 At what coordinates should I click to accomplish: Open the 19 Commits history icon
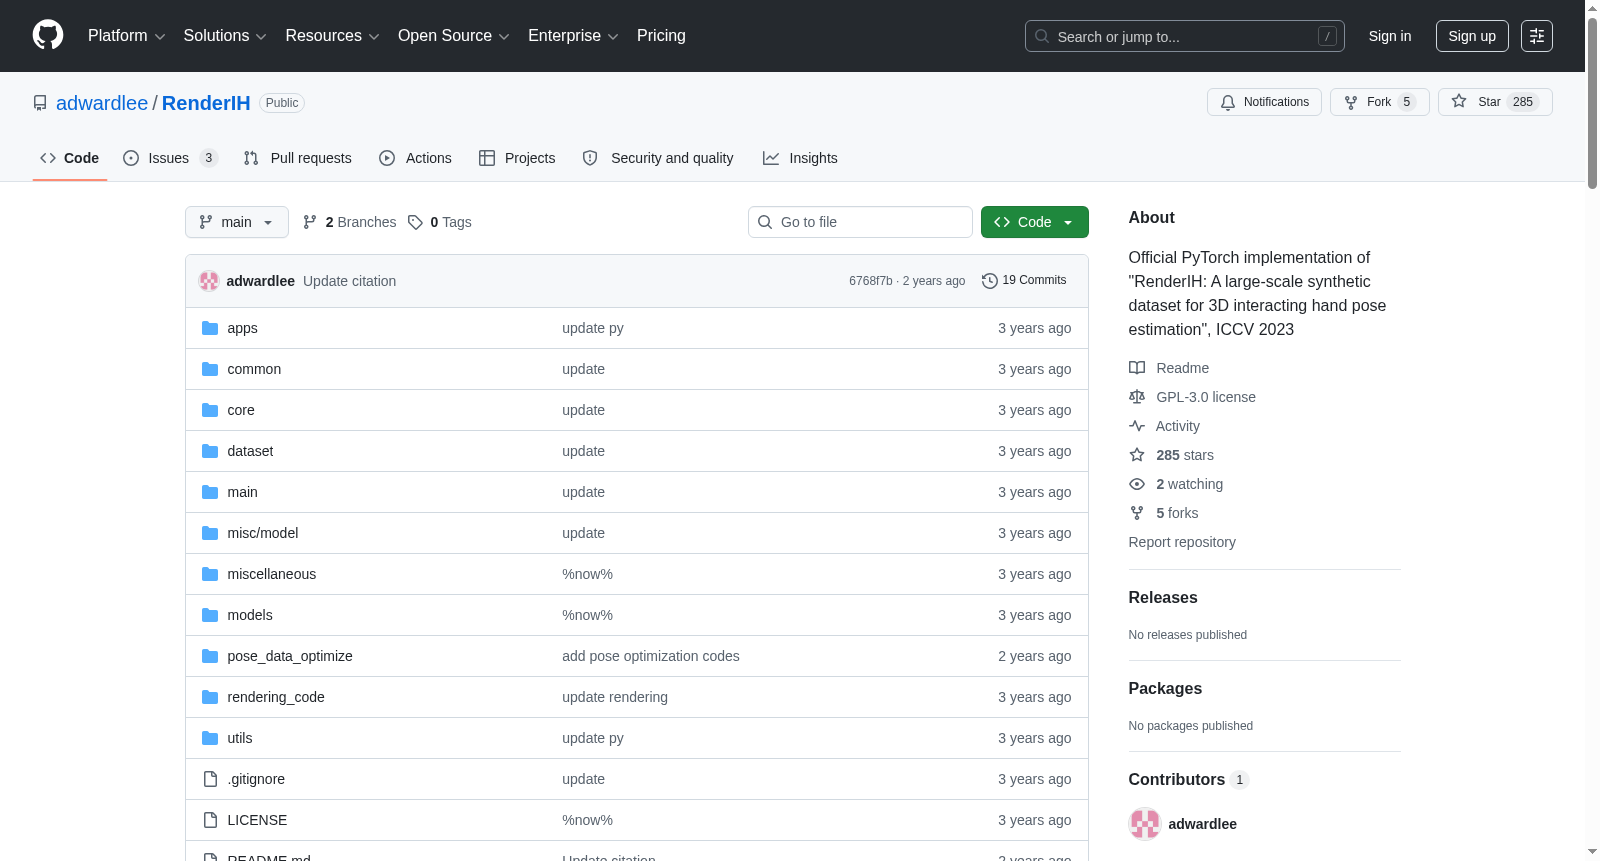tap(990, 281)
